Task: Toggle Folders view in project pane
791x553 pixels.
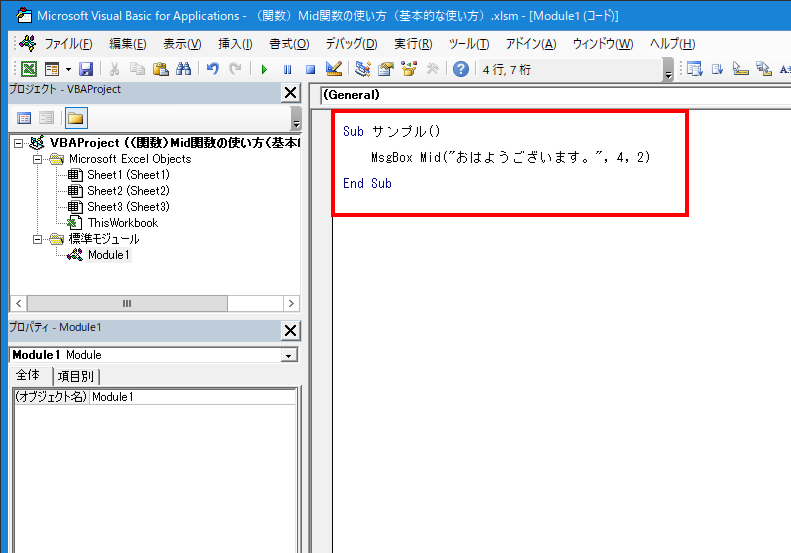Action: (76, 118)
